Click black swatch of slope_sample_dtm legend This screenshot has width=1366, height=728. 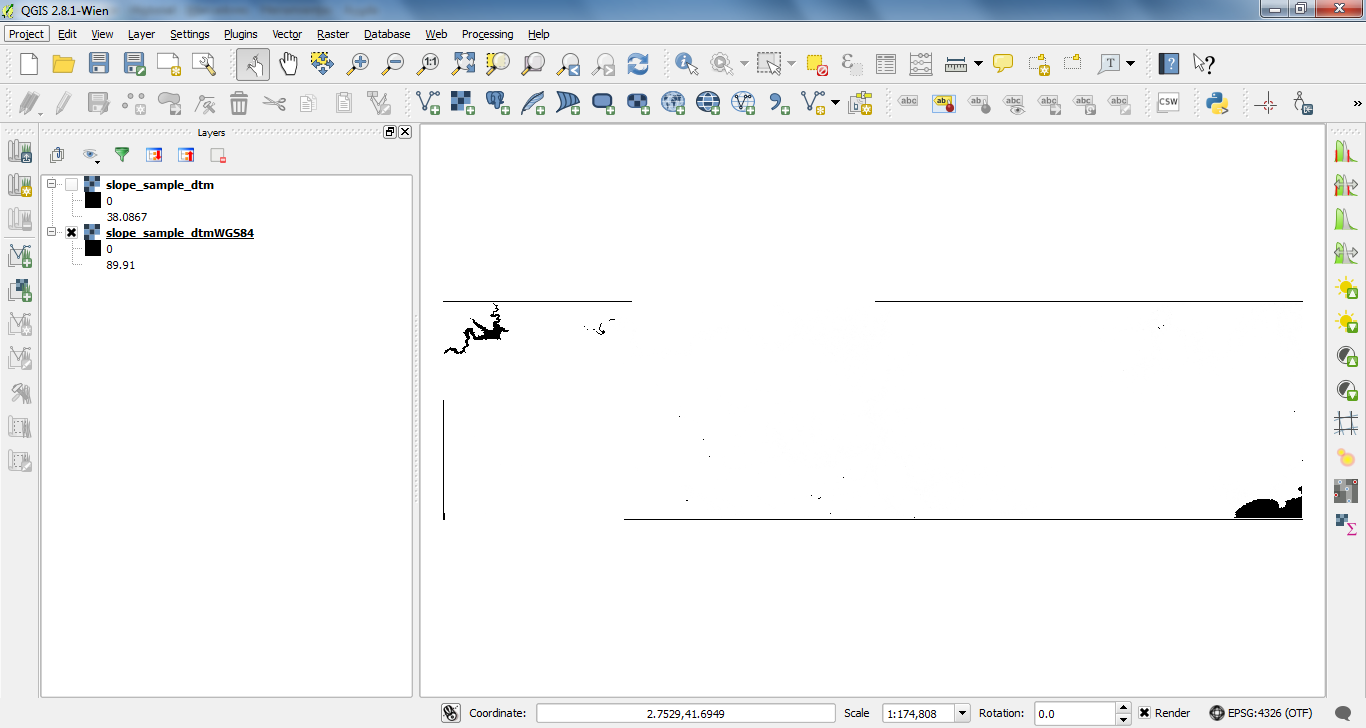tap(93, 201)
